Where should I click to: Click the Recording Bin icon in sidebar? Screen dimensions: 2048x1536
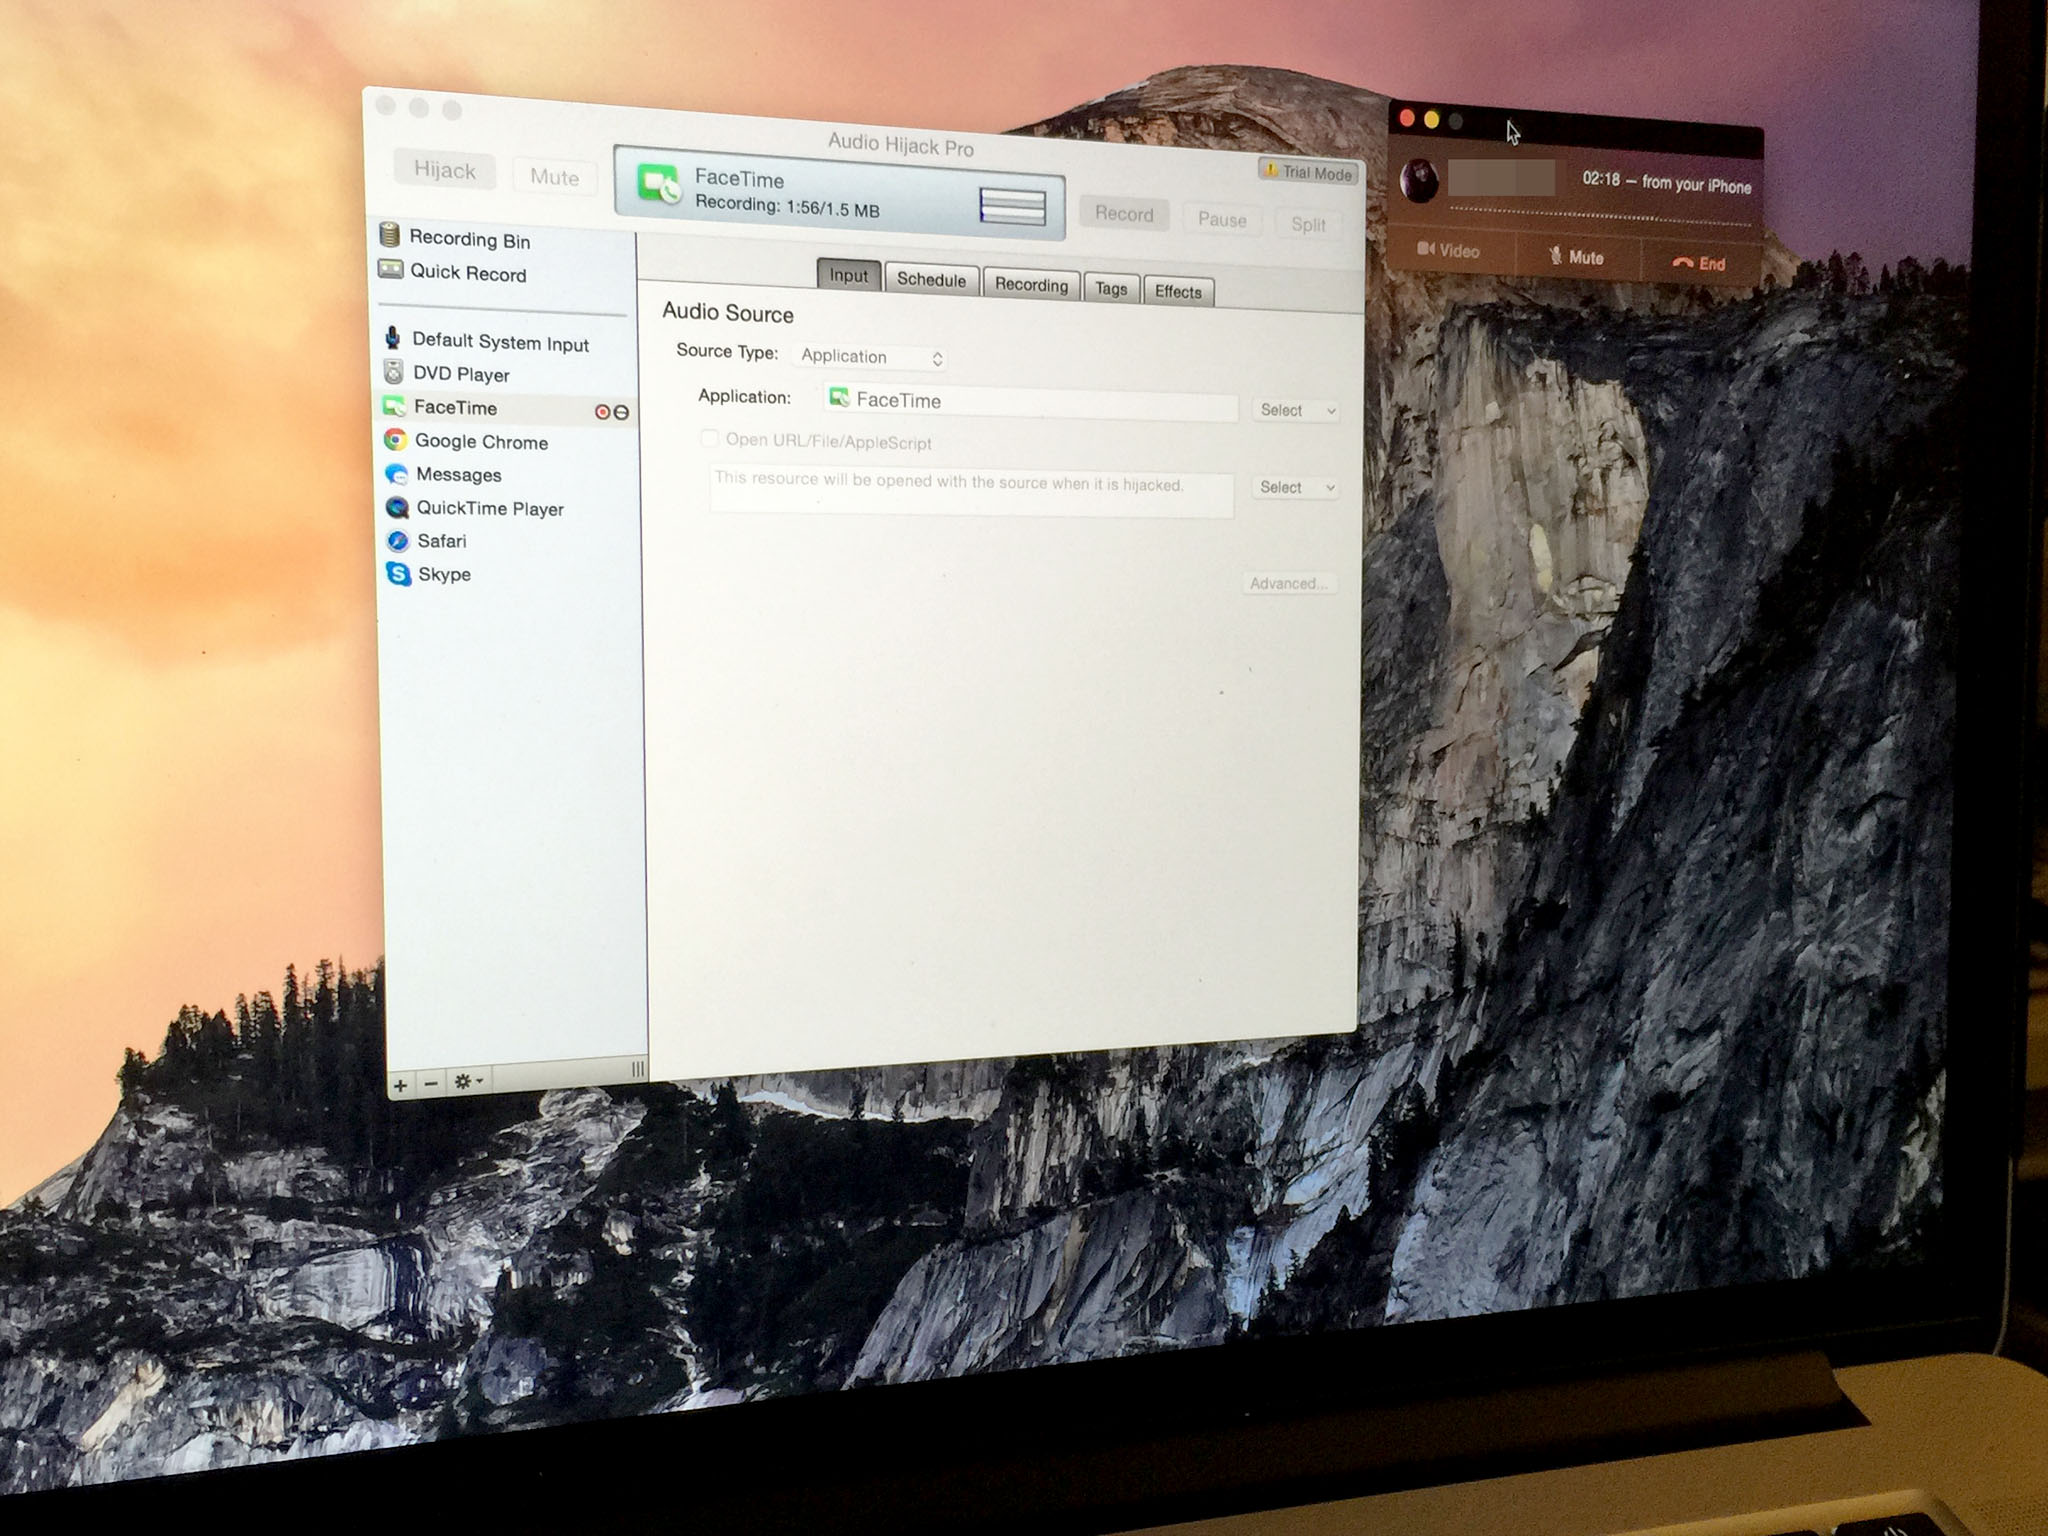[390, 235]
